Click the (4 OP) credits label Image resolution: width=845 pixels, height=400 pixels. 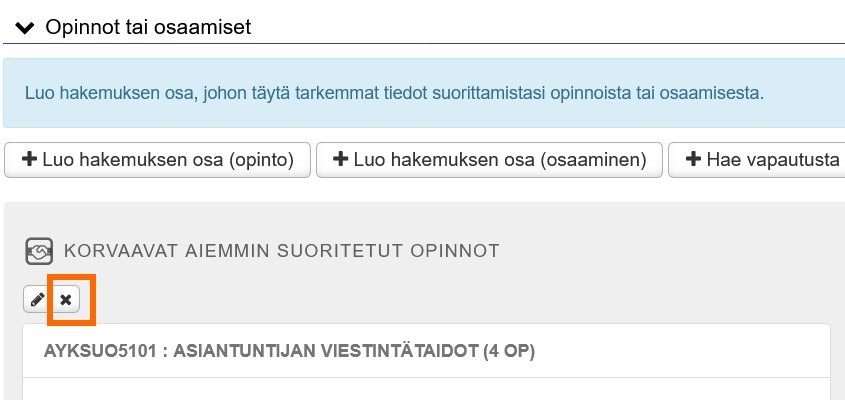tap(510, 351)
